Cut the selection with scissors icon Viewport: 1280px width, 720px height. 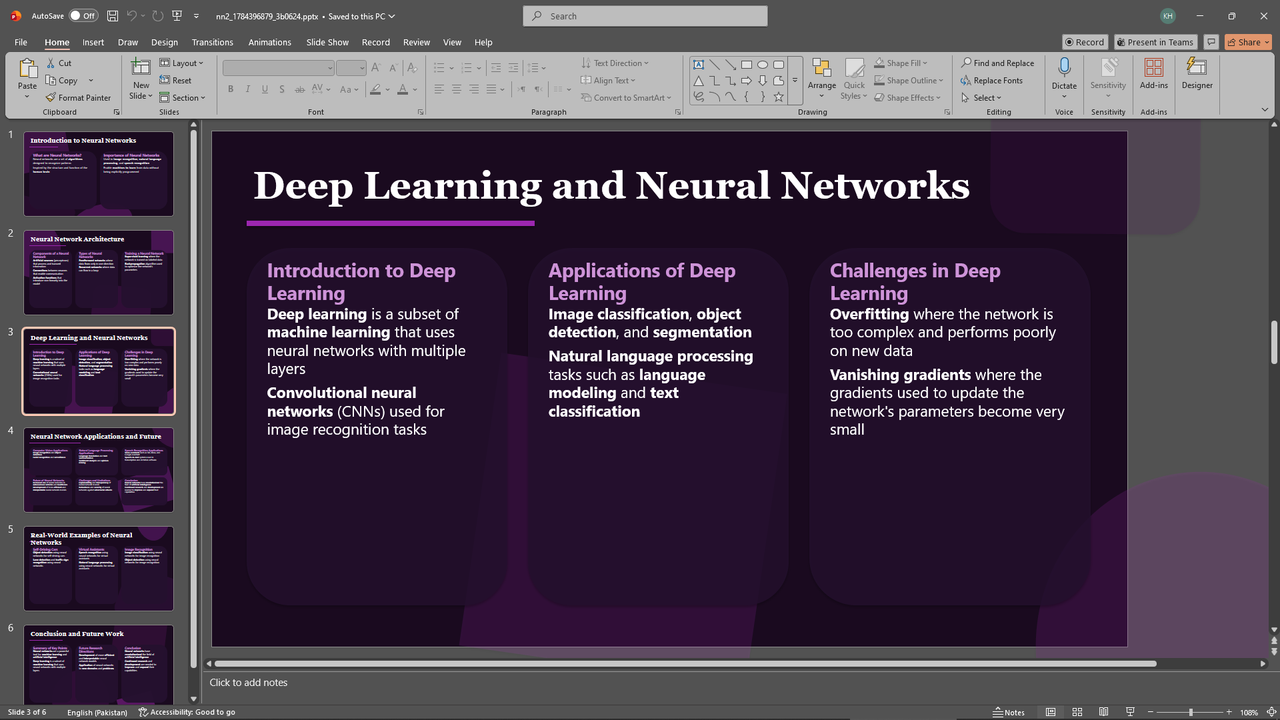[58, 63]
